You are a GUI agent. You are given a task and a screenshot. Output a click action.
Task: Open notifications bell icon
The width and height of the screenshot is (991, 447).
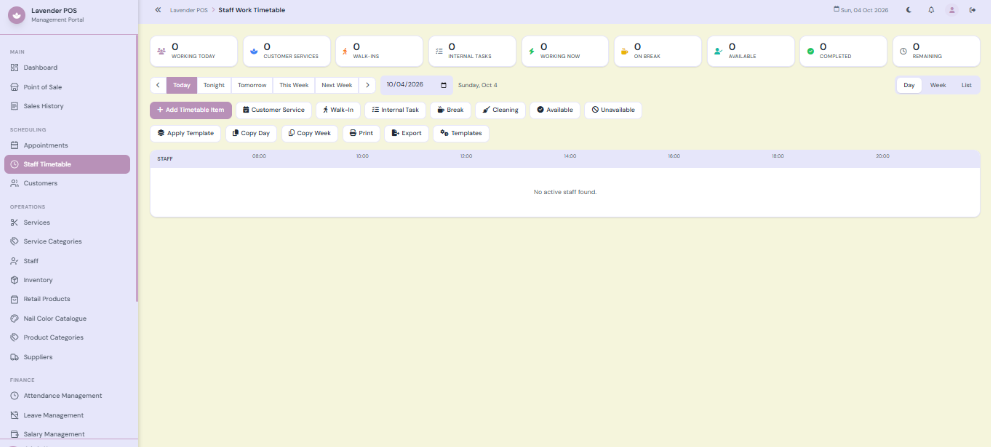click(x=931, y=10)
